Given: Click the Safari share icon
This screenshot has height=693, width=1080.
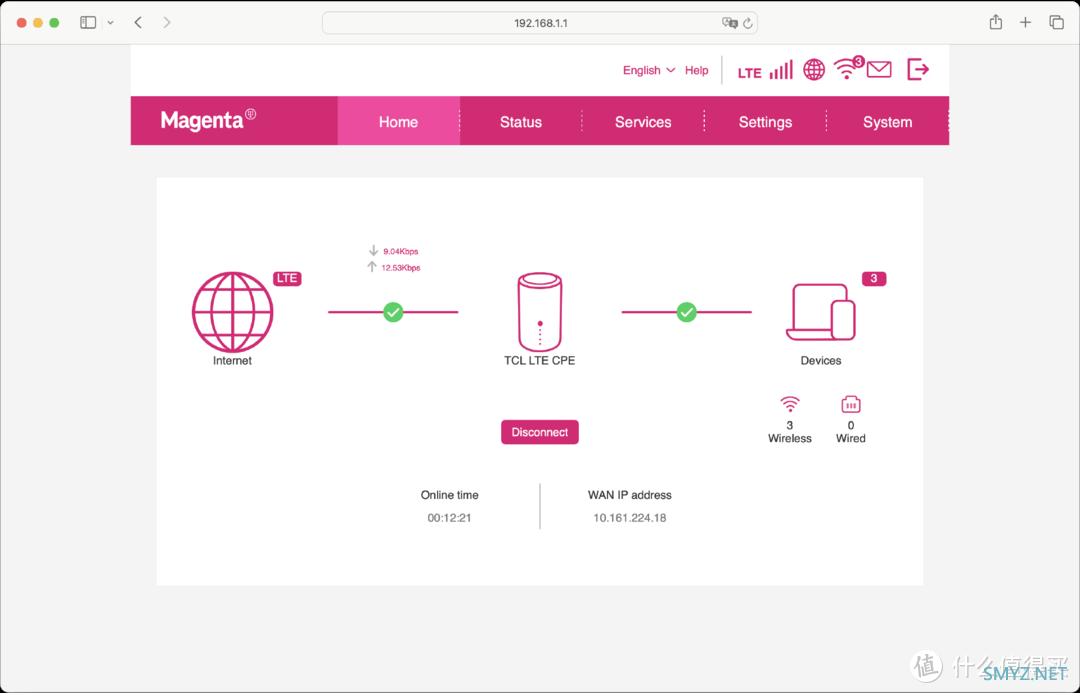Looking at the screenshot, I should tap(996, 23).
